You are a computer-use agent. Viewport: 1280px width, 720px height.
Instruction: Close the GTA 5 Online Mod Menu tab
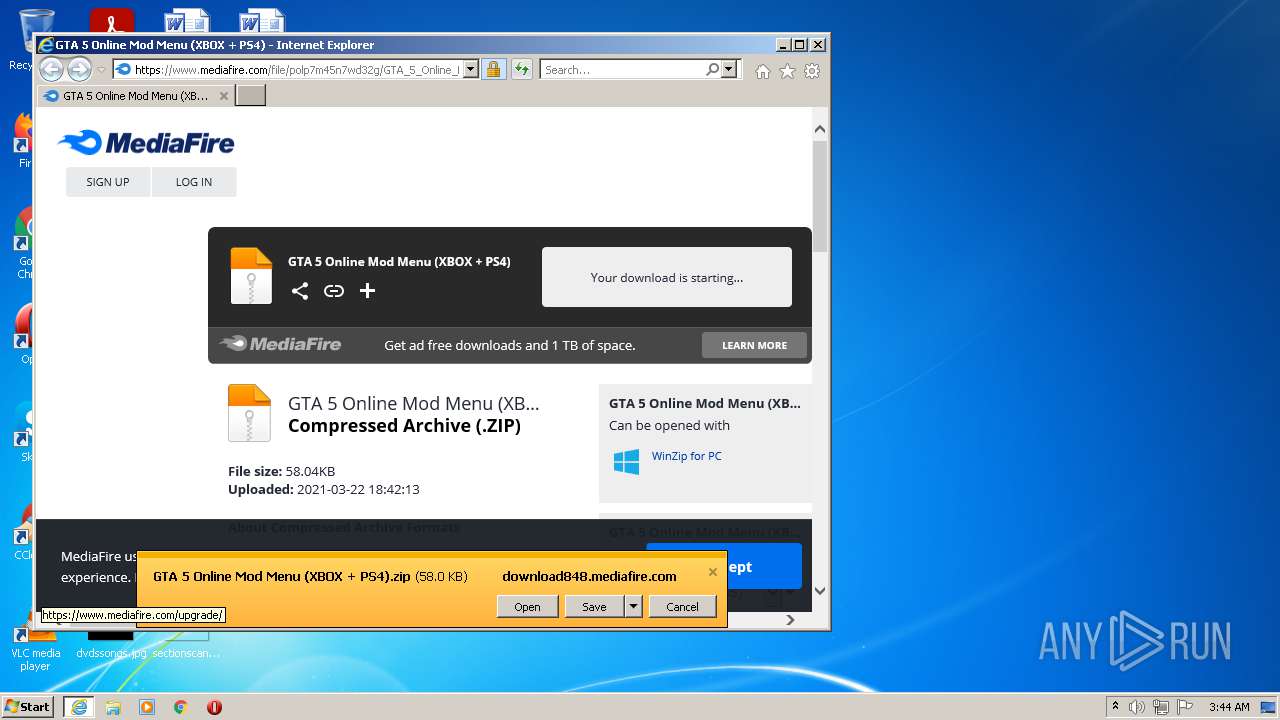224,96
